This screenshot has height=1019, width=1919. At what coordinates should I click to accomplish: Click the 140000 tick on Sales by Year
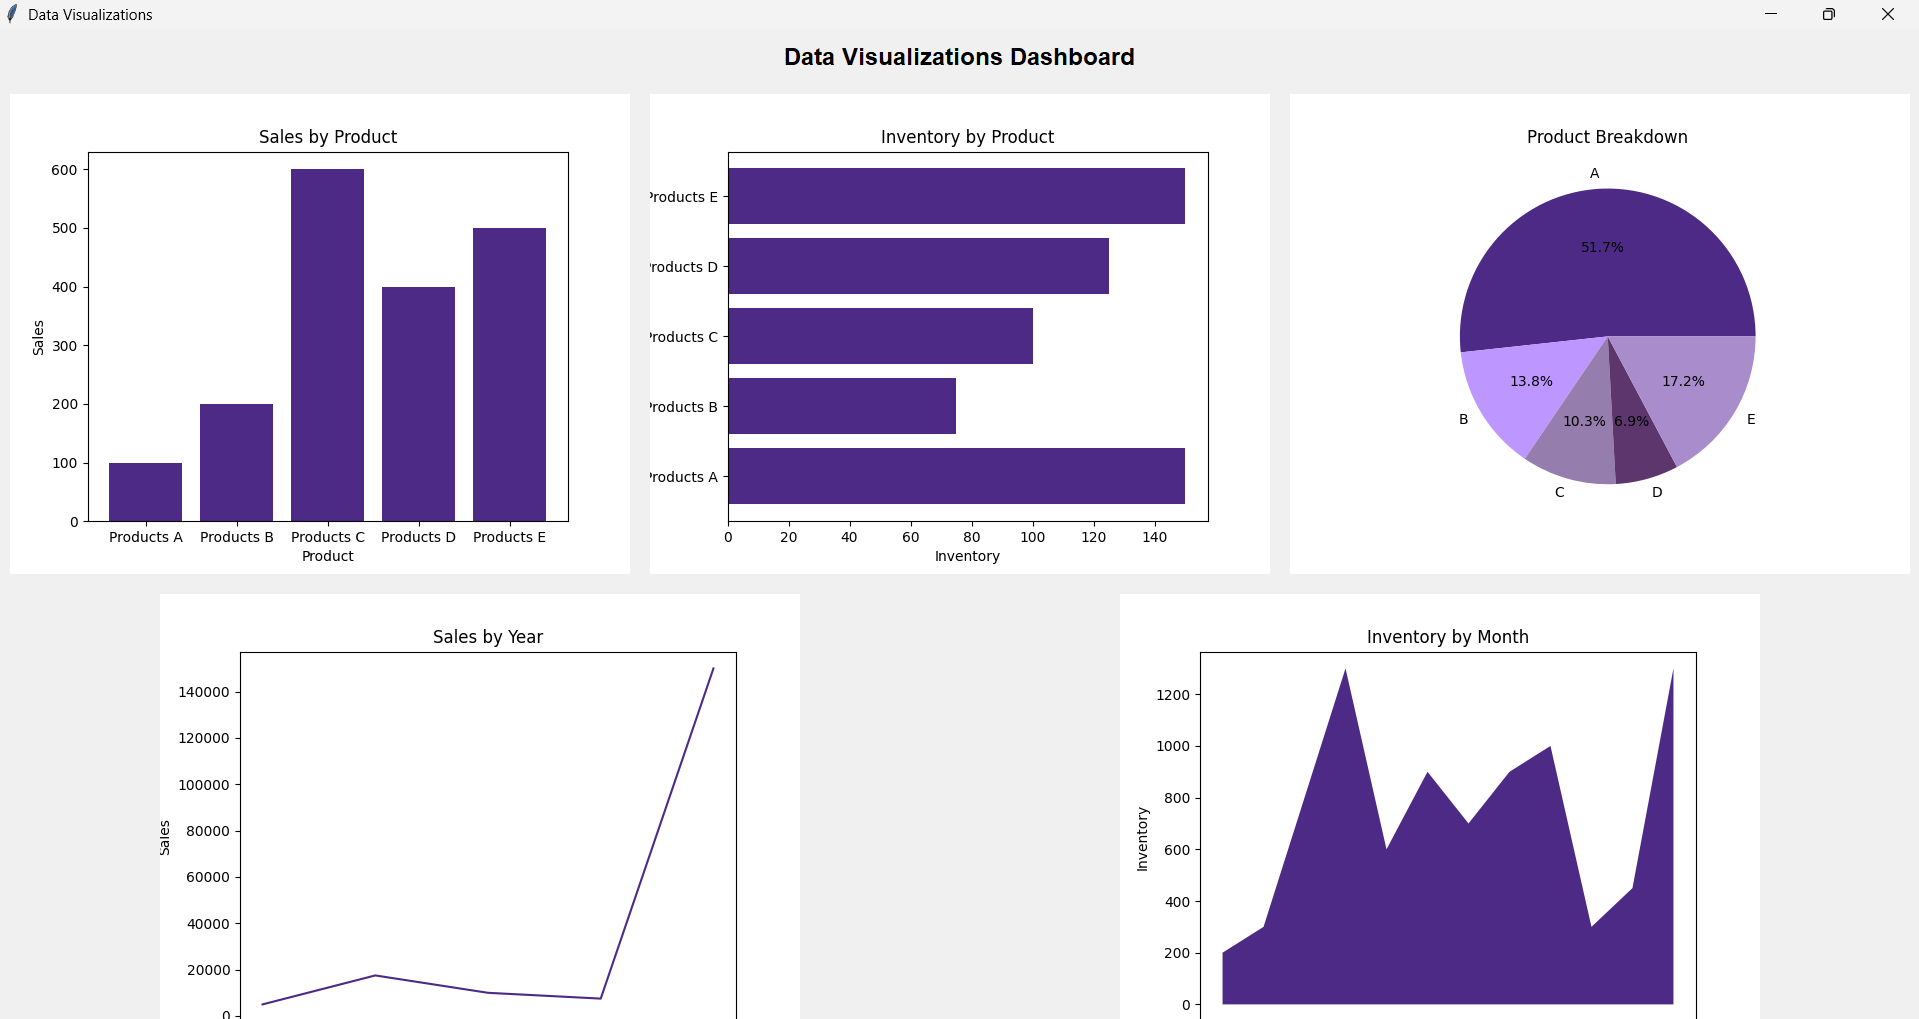coord(204,692)
